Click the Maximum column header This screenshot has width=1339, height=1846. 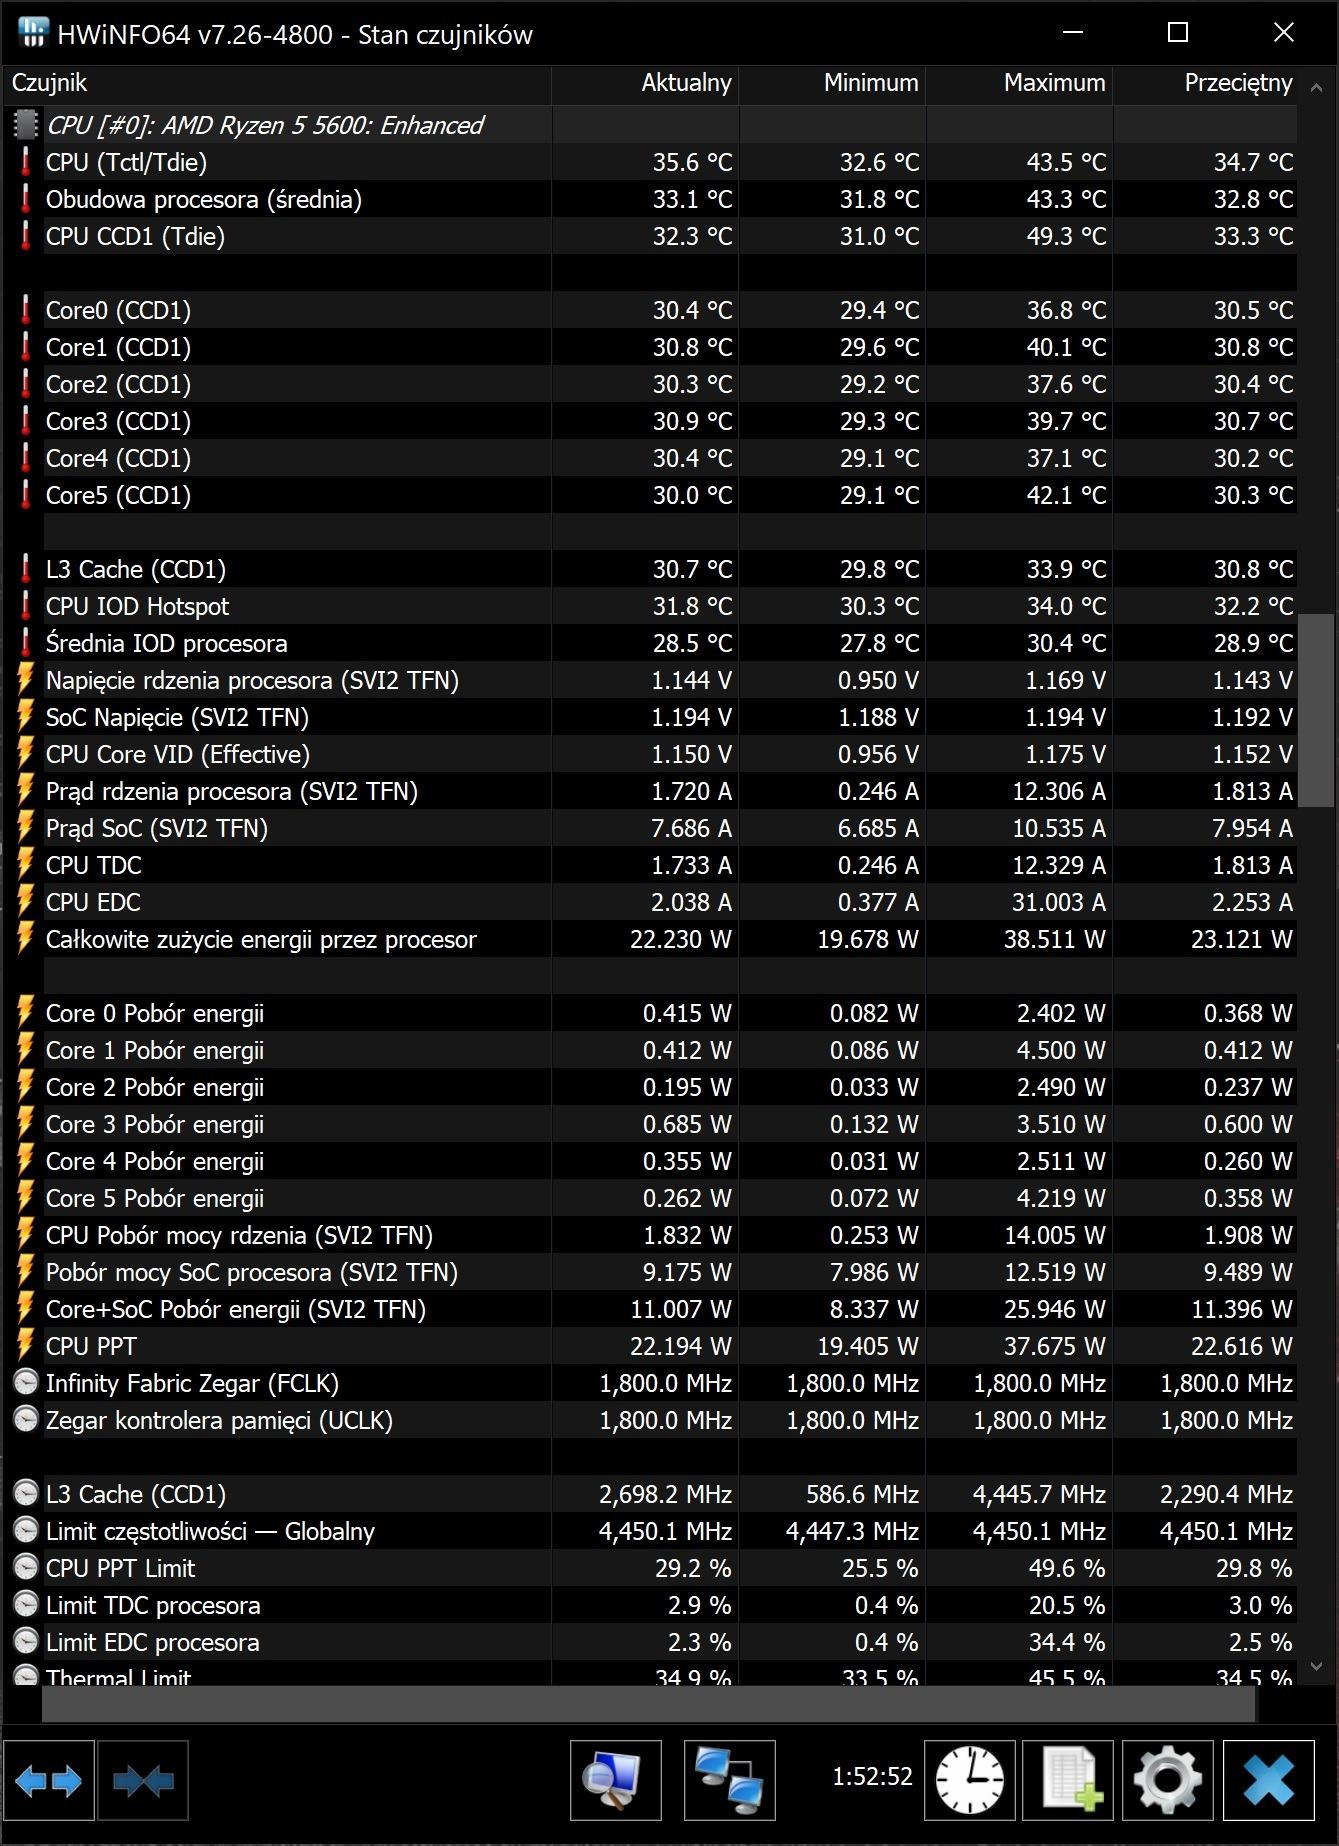tap(1020, 83)
